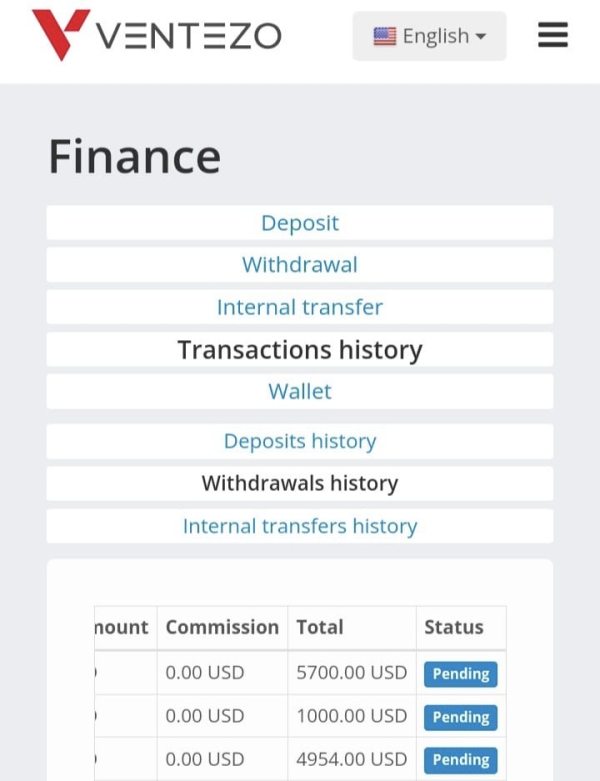This screenshot has width=600, height=781.
Task: Expand the English language dropdown
Action: click(429, 36)
